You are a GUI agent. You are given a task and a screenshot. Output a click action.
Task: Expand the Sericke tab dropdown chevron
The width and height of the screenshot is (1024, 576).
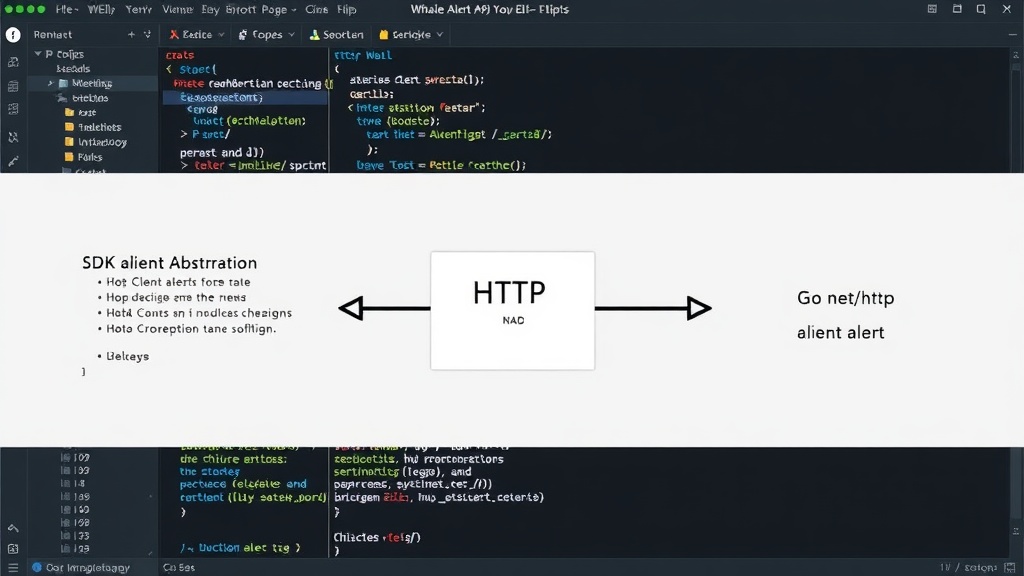[x=440, y=35]
